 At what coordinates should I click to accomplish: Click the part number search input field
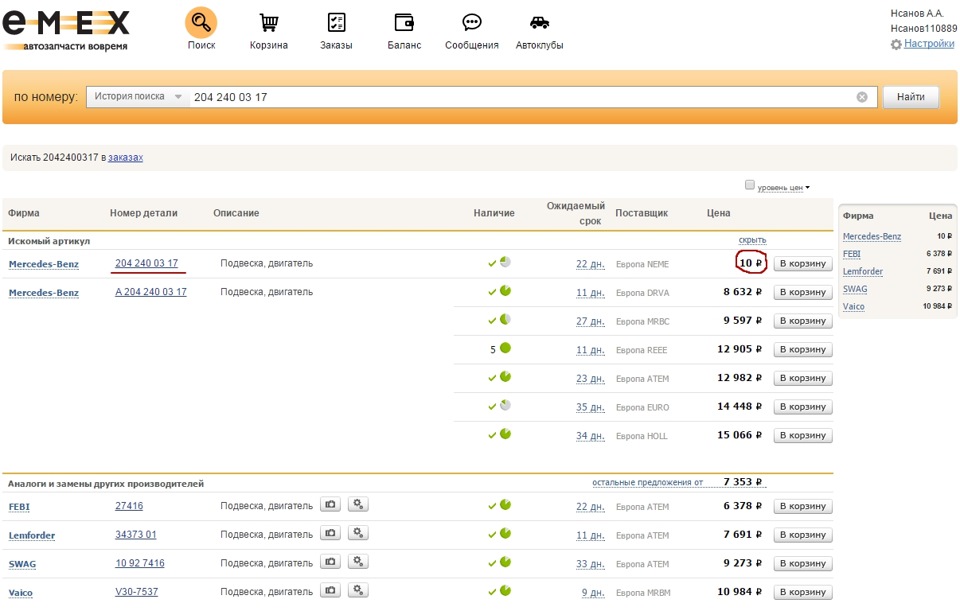[x=520, y=97]
